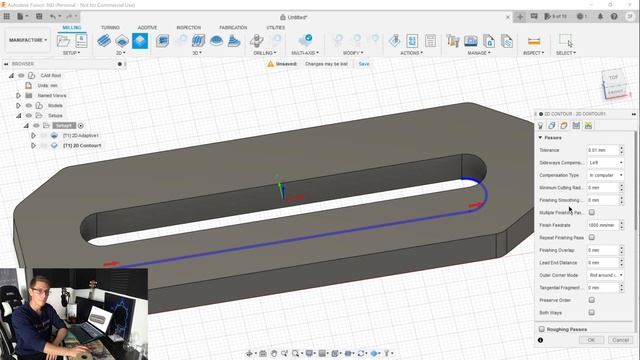Click the Multi-Axis toolpath icon
Viewport: 640px width, 360px height.
pyautogui.click(x=305, y=41)
